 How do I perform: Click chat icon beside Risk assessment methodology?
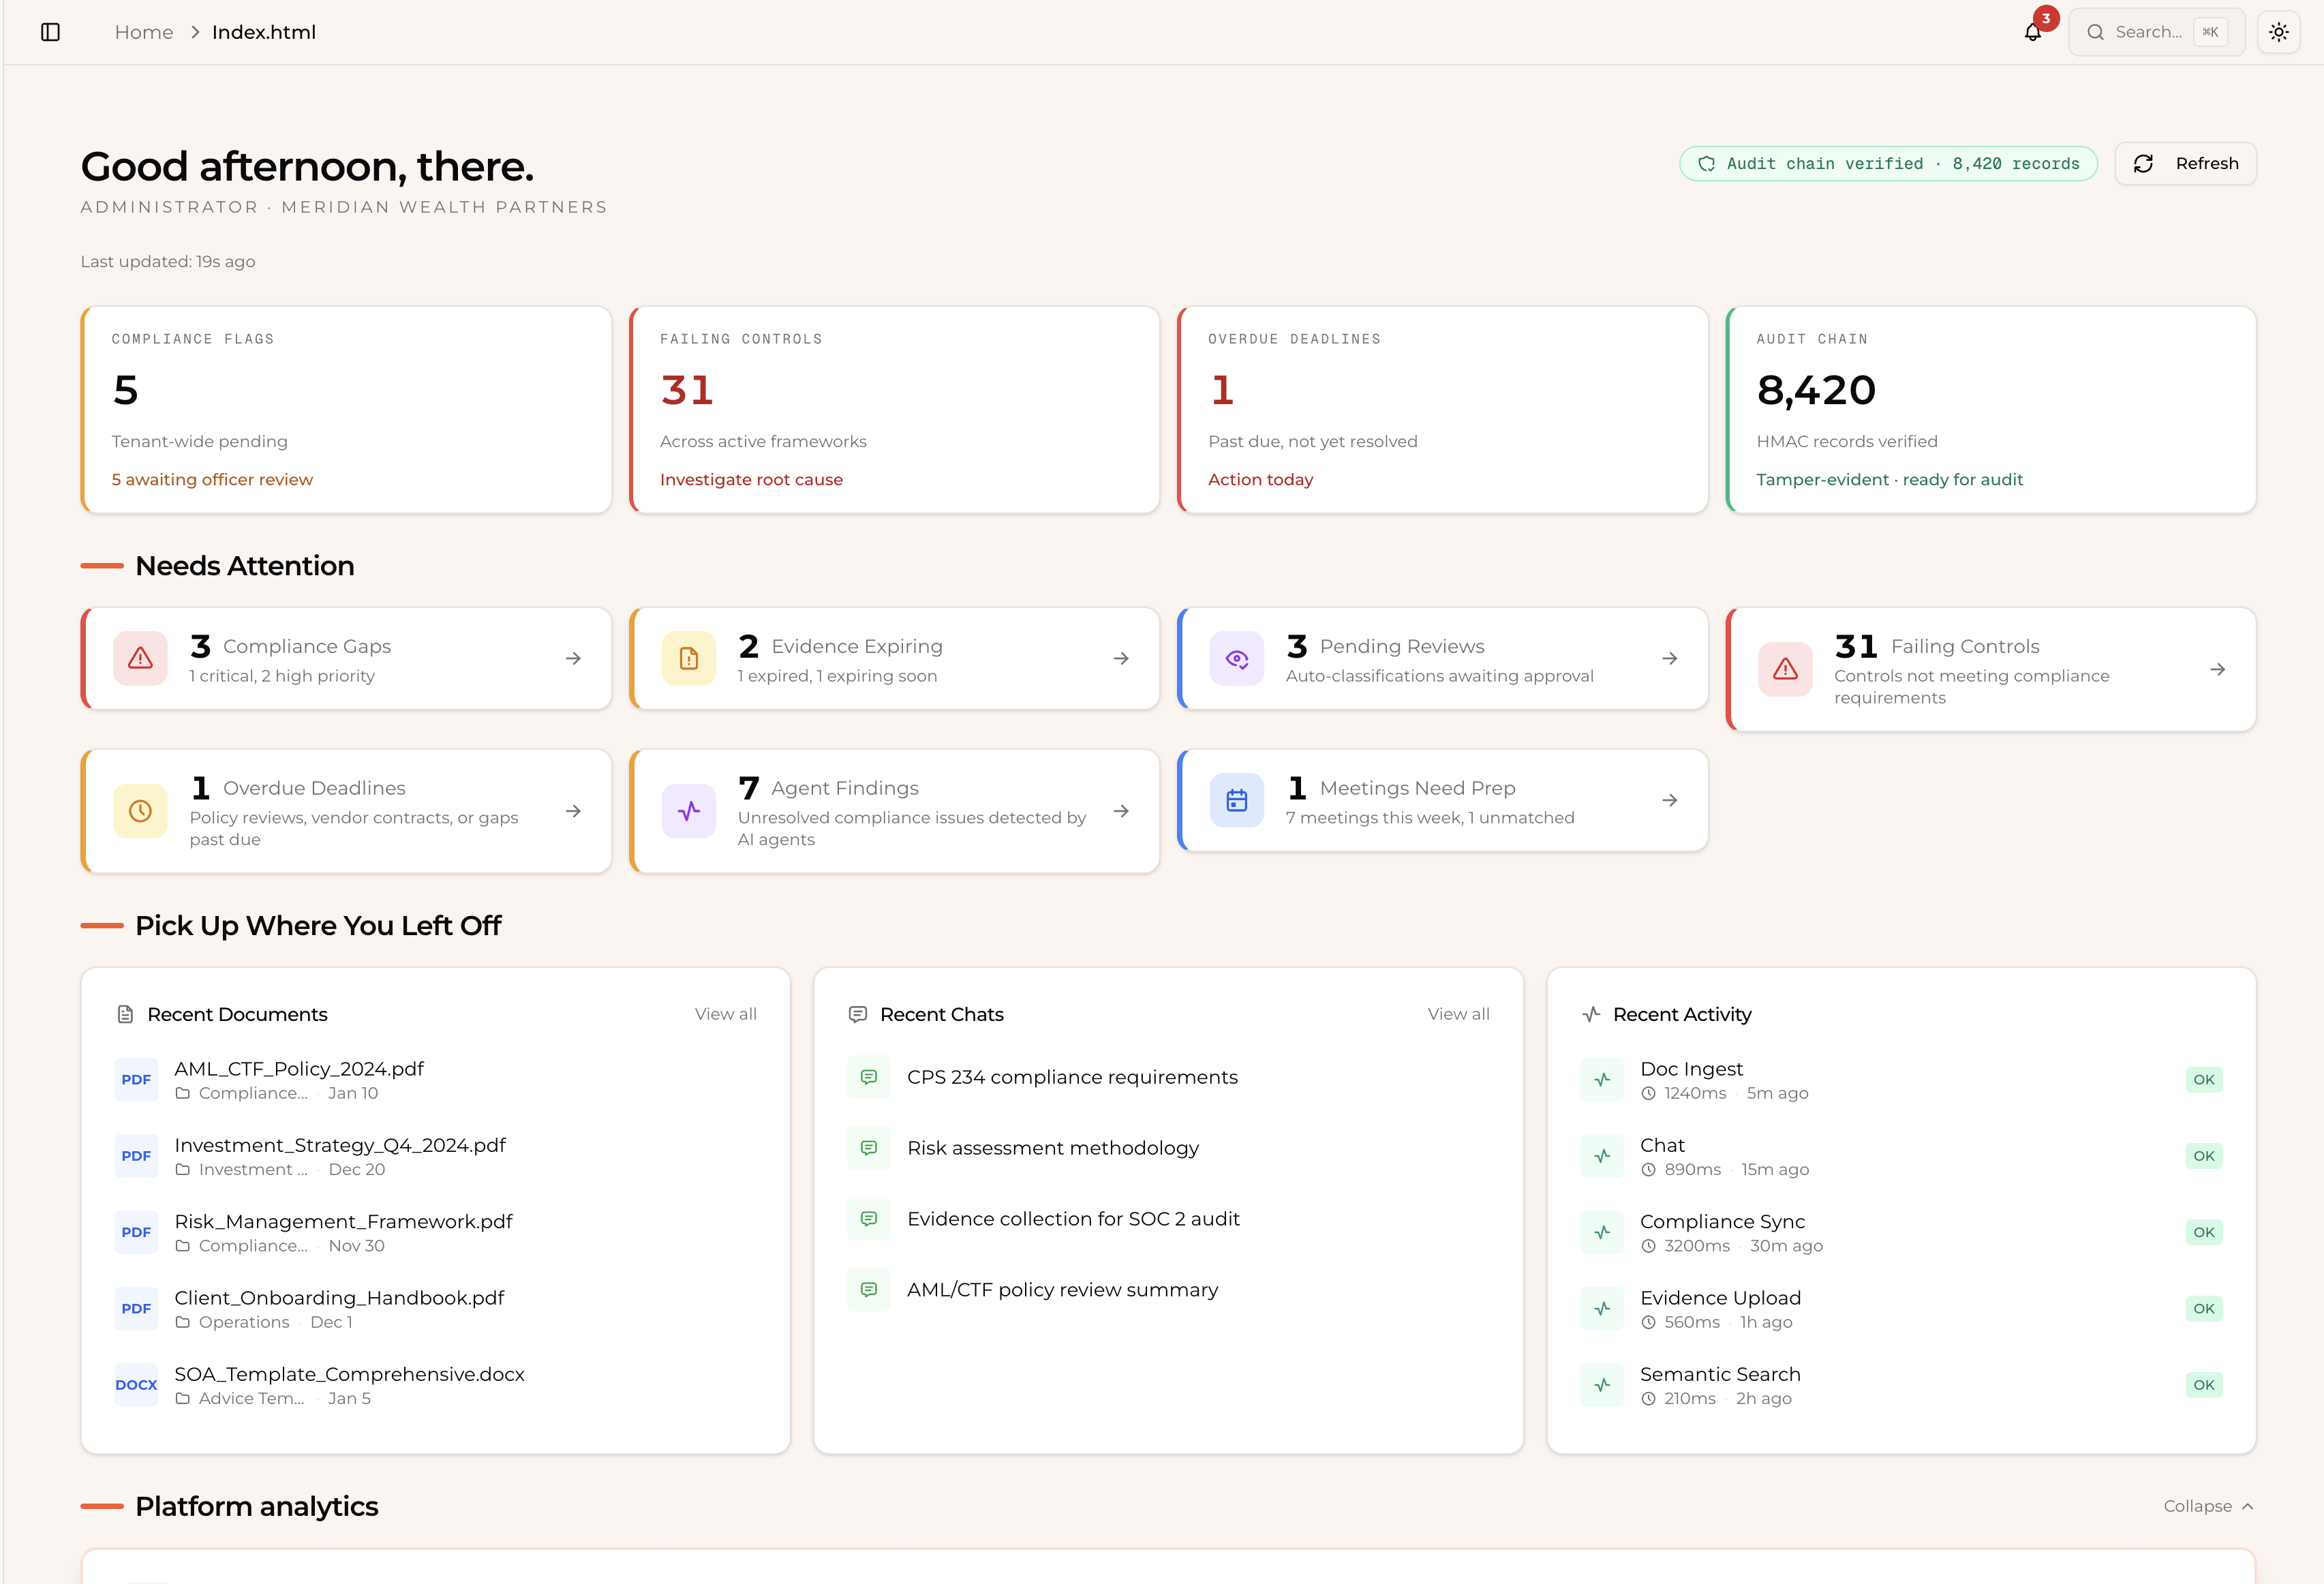click(x=869, y=1148)
